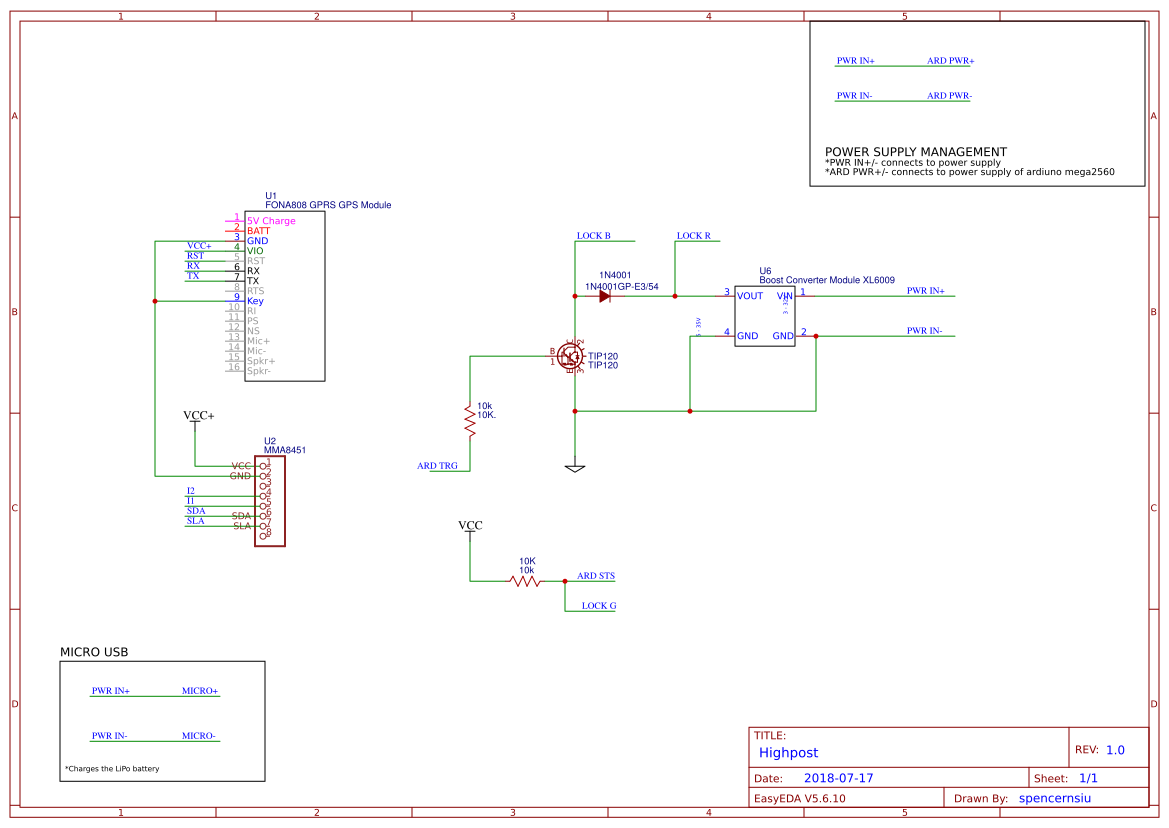Click the 10K resistor beside ARD STS
The image size is (1169, 828).
(525, 580)
